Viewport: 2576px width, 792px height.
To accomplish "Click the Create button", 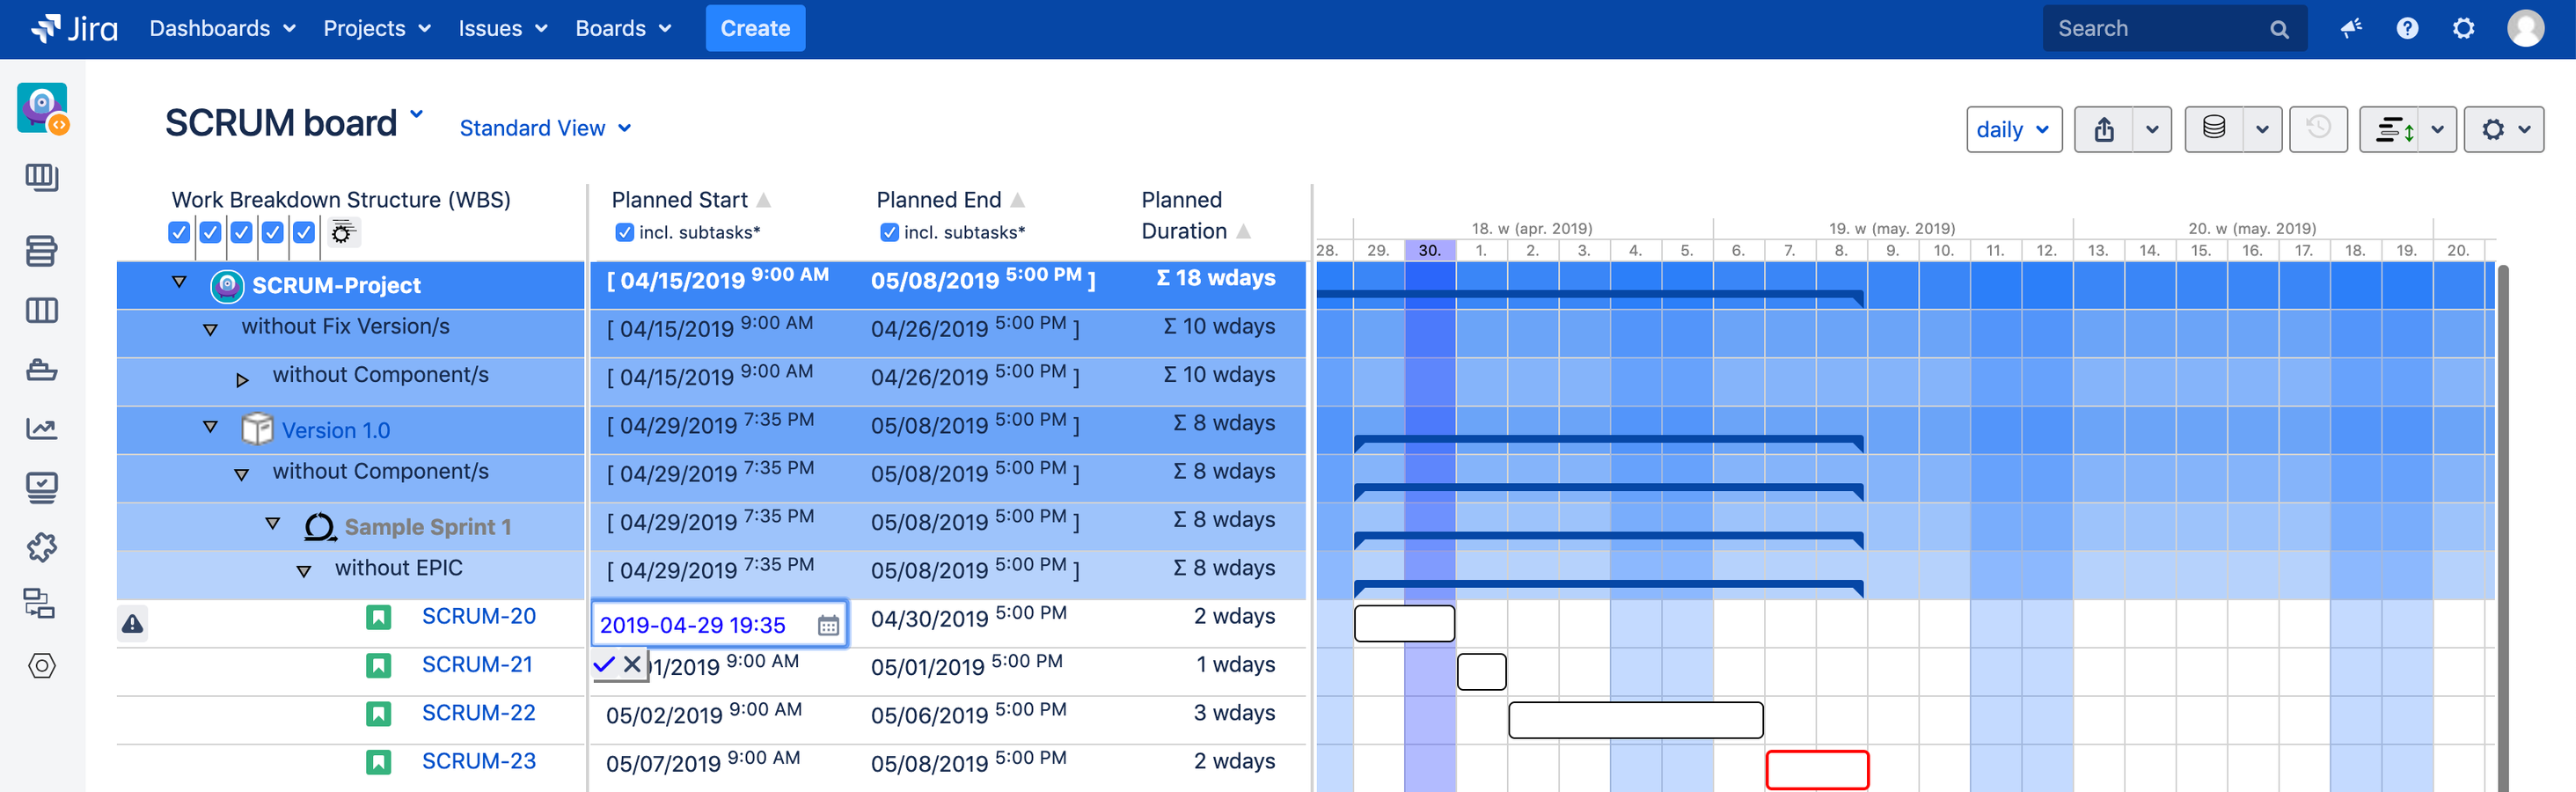I will tap(755, 28).
